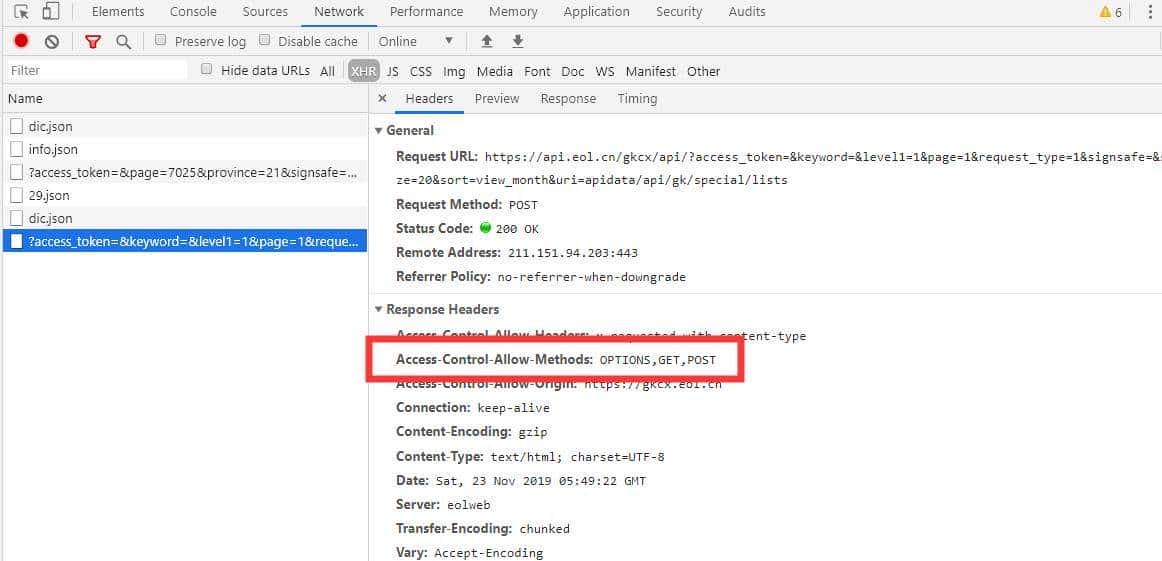Click Connection keep-alive header
This screenshot has height=561, width=1162.
click(x=473, y=408)
